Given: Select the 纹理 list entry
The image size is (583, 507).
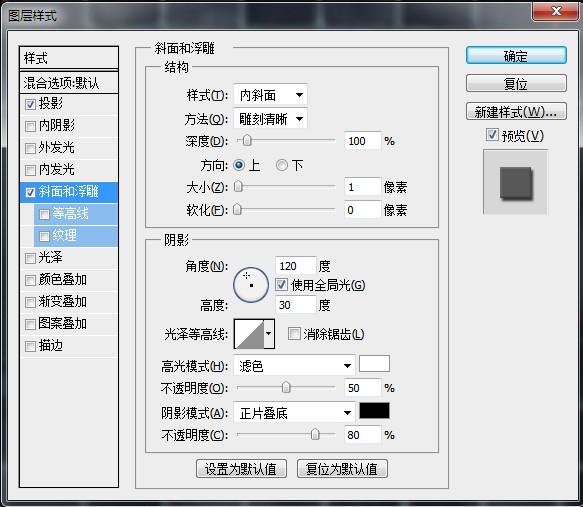Looking at the screenshot, I should click(x=76, y=236).
